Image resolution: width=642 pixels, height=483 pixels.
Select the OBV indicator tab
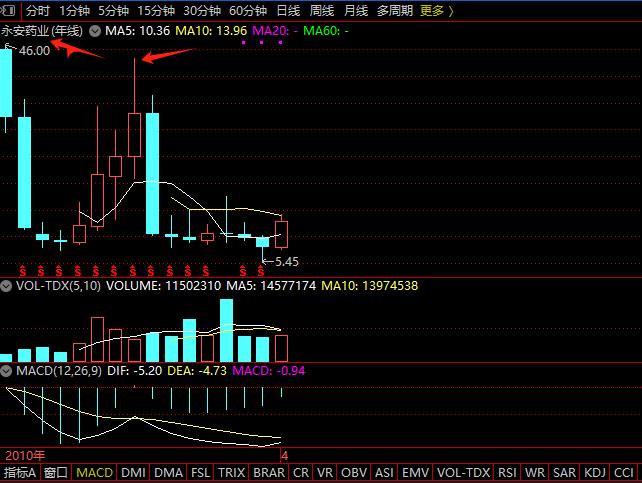pos(354,473)
